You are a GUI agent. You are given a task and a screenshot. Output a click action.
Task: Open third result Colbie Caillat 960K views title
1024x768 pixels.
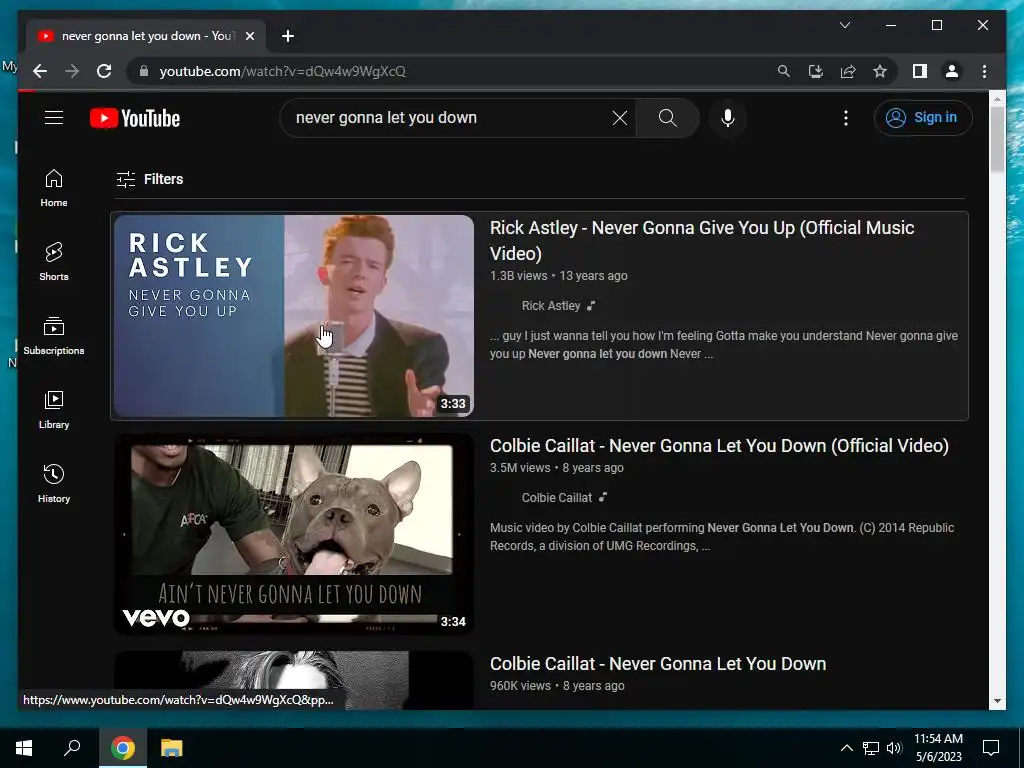[x=658, y=664]
